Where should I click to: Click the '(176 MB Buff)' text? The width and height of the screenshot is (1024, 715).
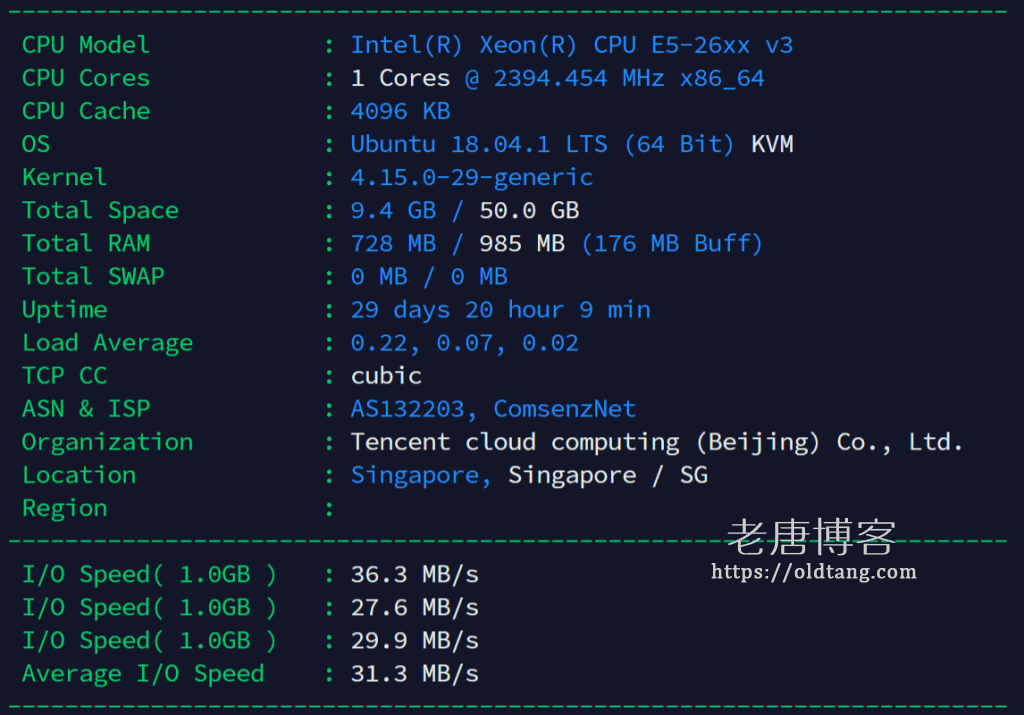coord(671,244)
